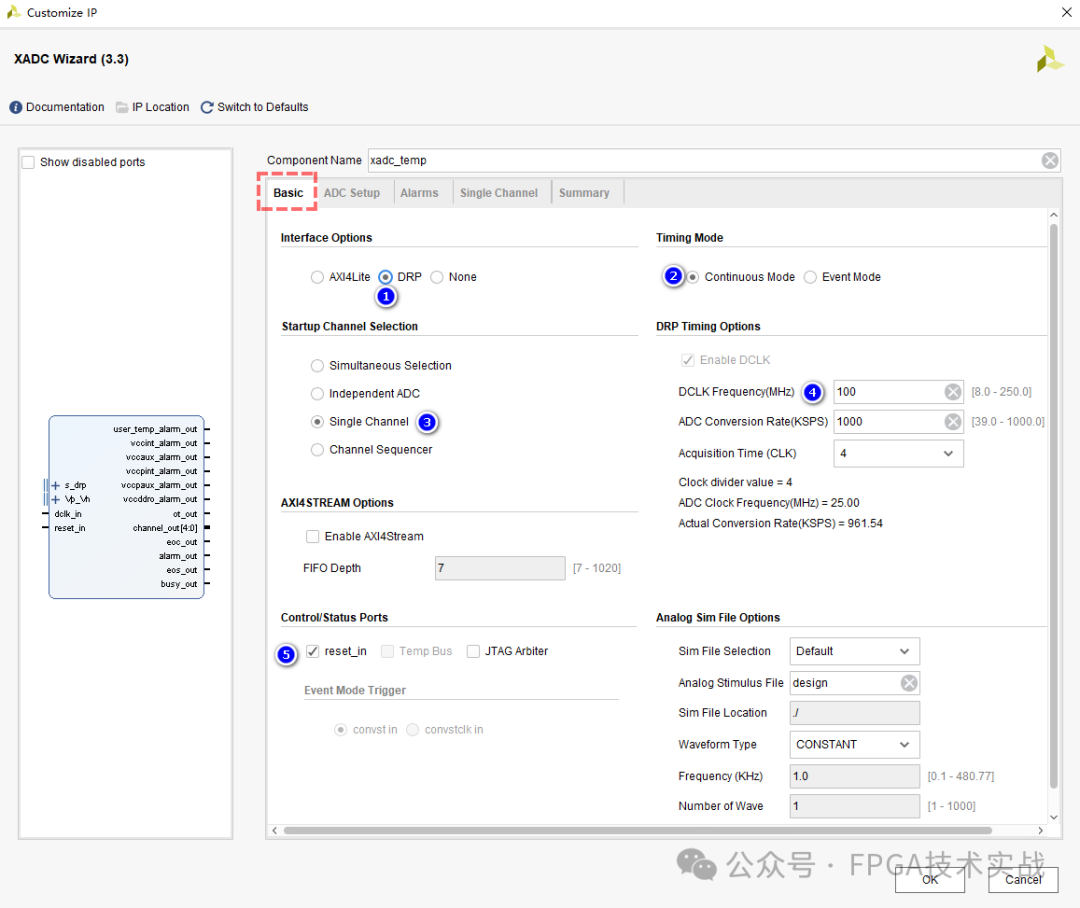Viewport: 1080px width, 908px height.
Task: Click Switch to Defaults refresh icon
Action: (207, 107)
